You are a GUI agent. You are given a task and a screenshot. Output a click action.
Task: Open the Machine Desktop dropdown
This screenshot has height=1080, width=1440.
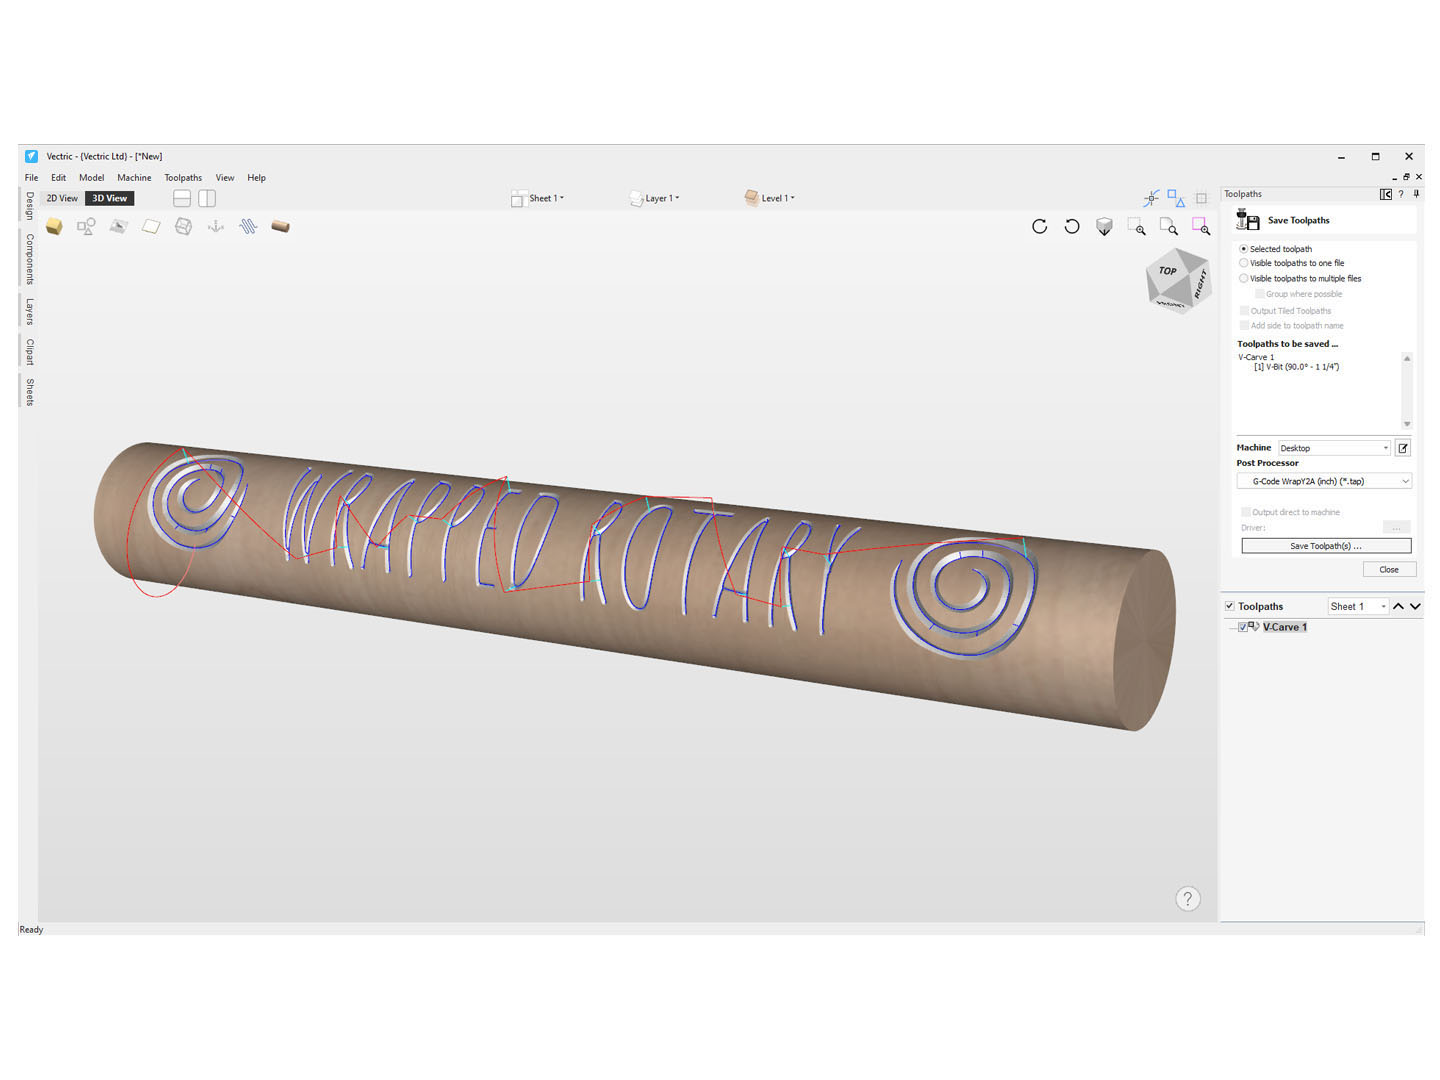pos(1335,448)
